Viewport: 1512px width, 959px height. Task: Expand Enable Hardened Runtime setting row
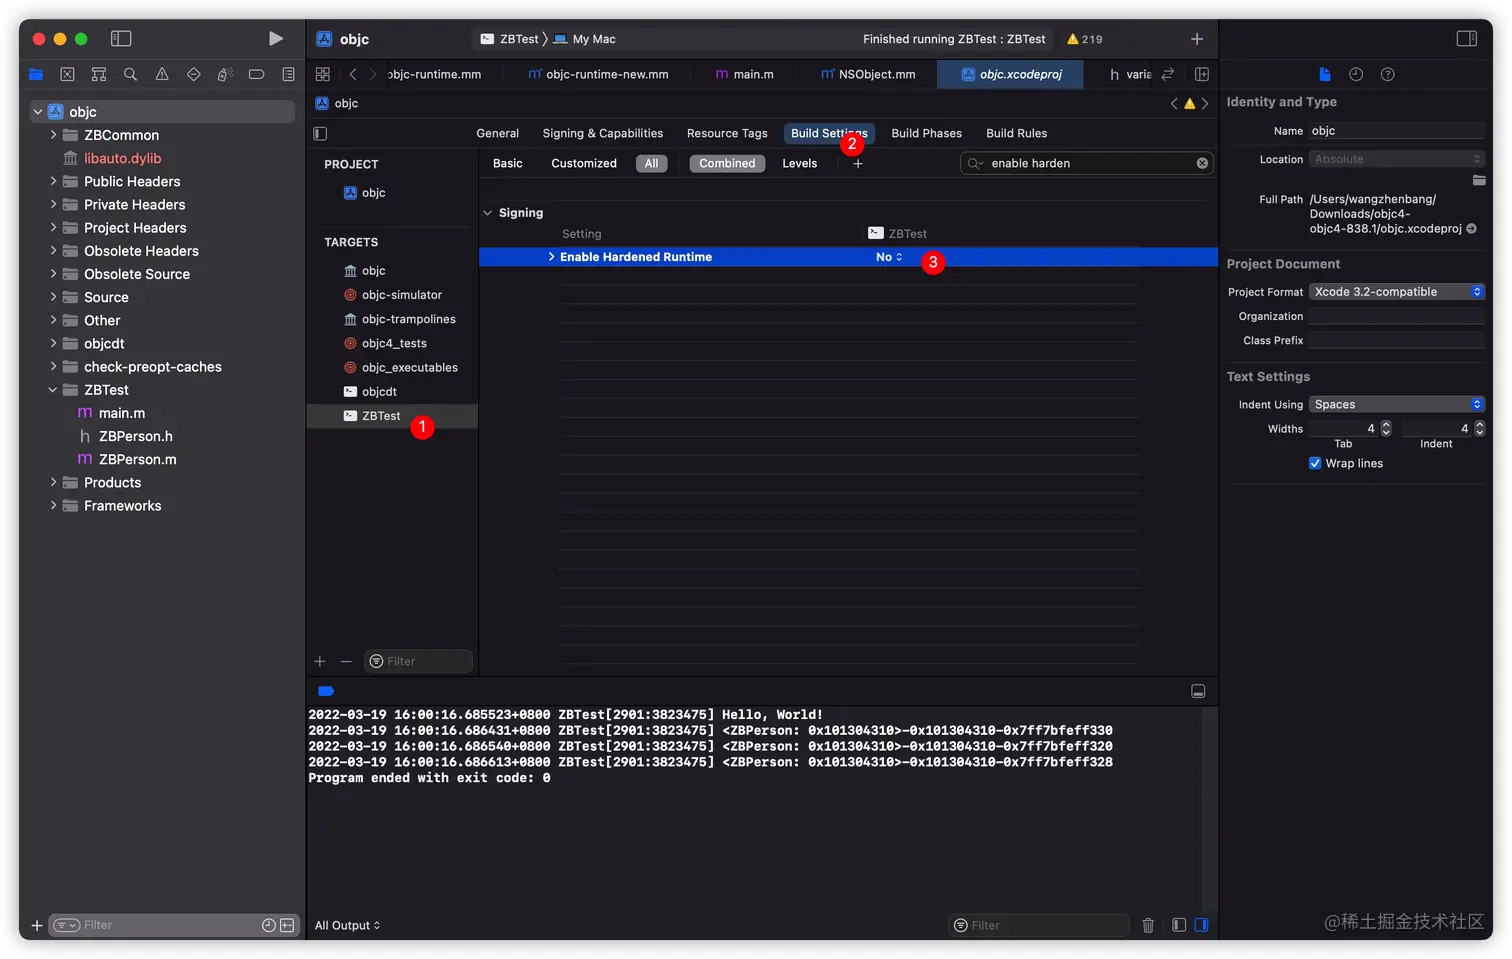coord(551,257)
